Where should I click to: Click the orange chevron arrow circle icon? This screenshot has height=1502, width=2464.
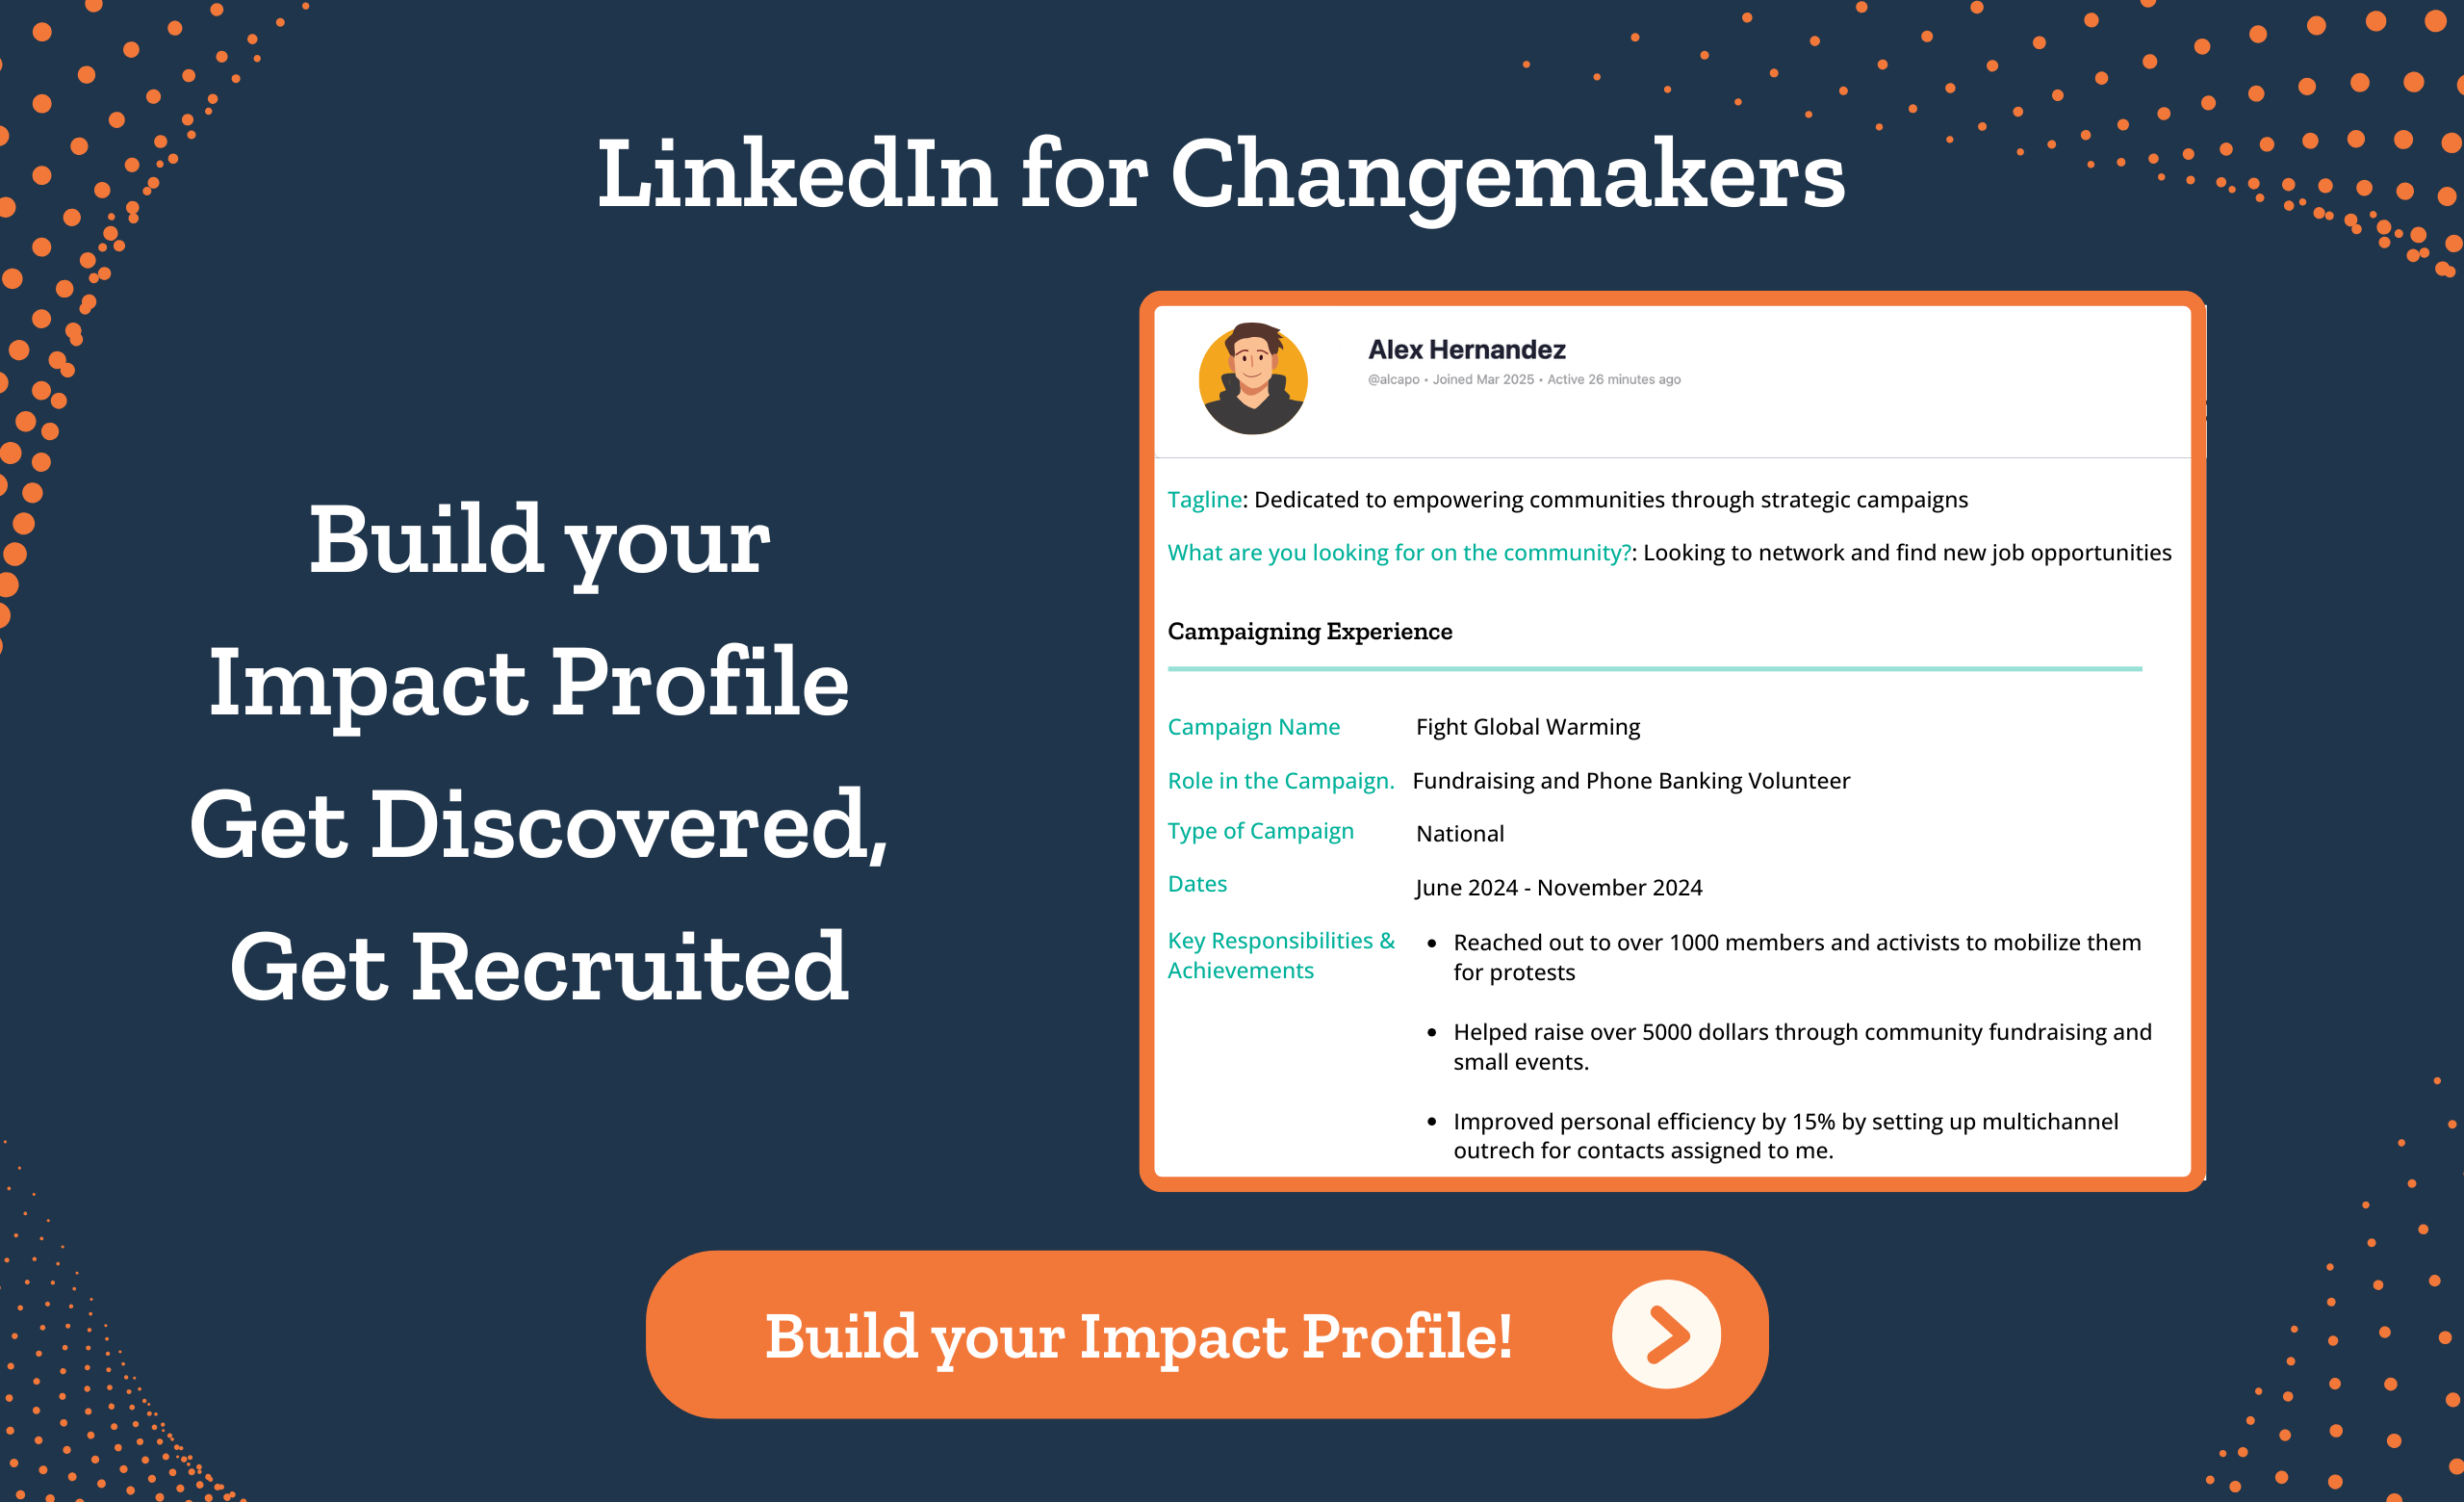pyautogui.click(x=1665, y=1334)
